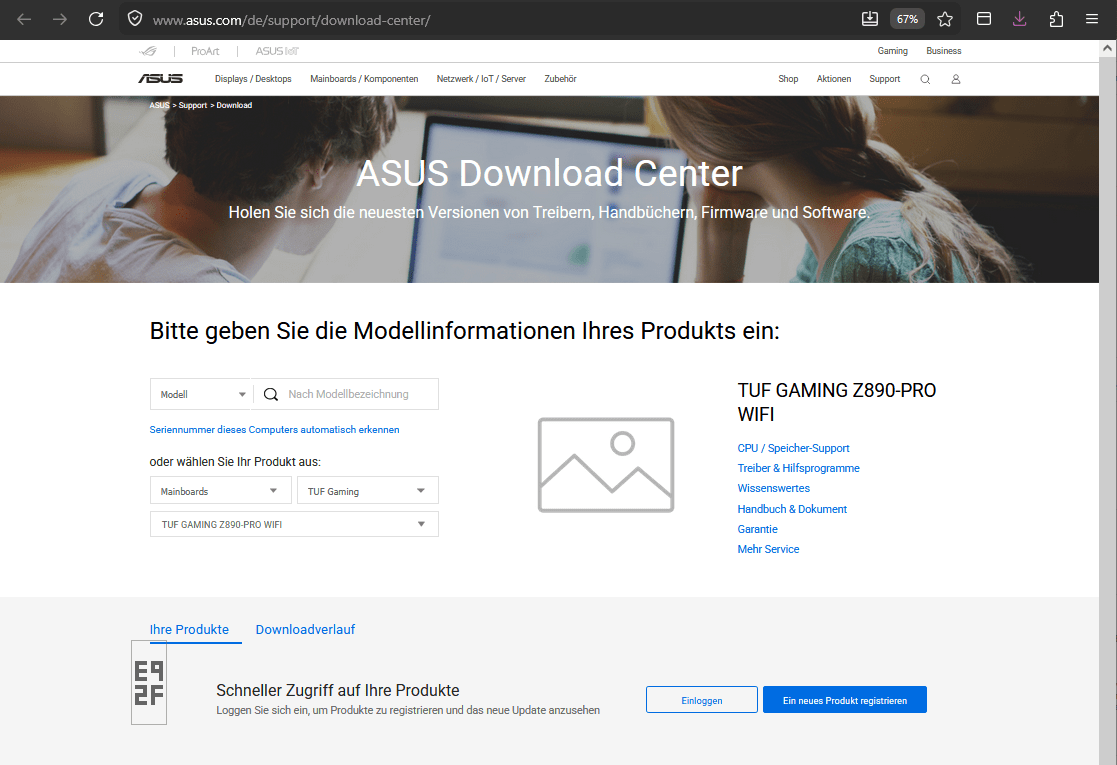Viewport: 1117px width, 765px height.
Task: Open the extensions puzzle icon
Action: [x=1056, y=19]
